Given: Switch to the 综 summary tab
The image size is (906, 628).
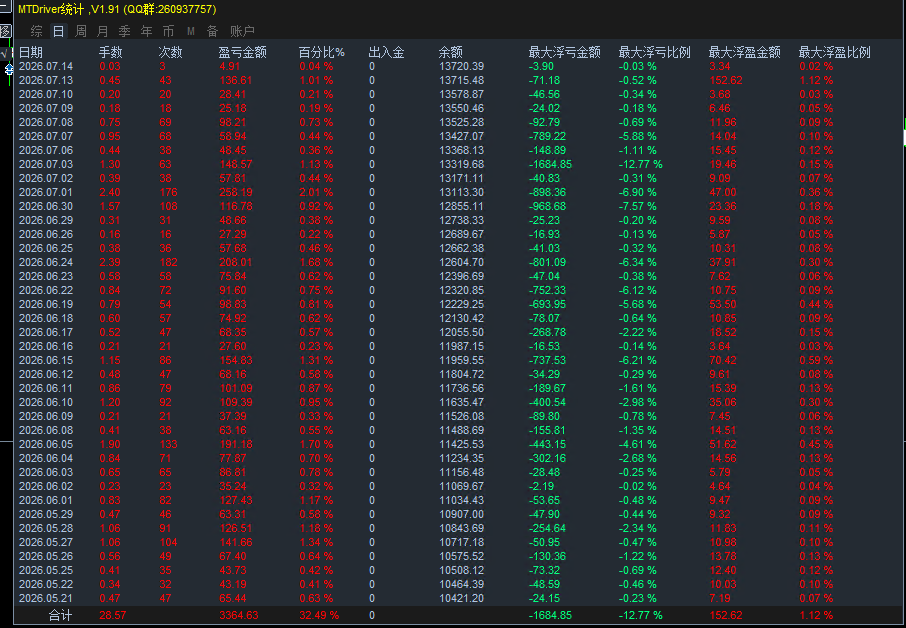Looking at the screenshot, I should pyautogui.click(x=36, y=31).
